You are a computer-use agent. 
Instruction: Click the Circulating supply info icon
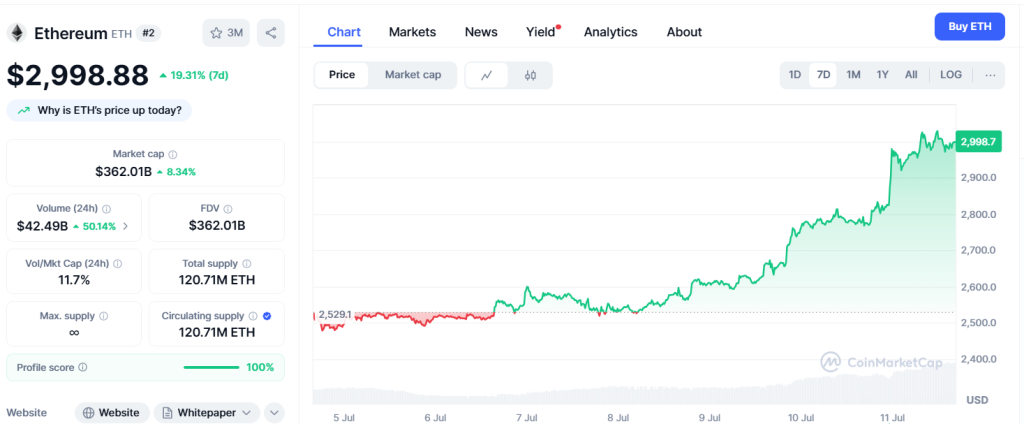tap(253, 316)
